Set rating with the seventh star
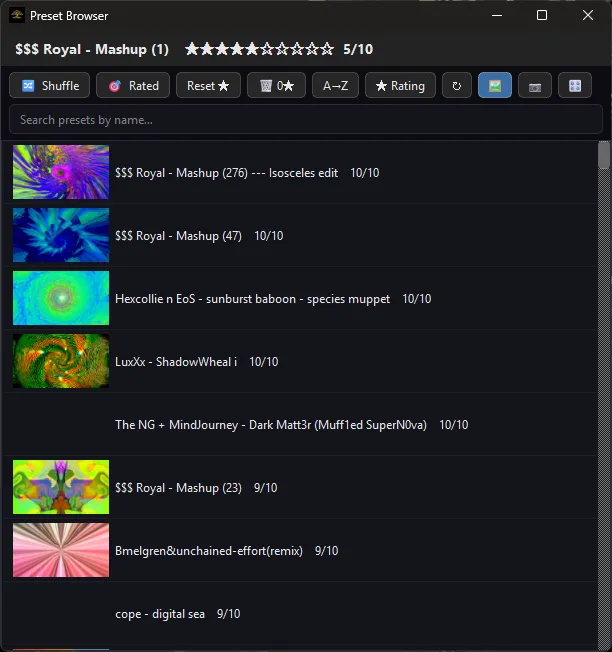612x652 pixels. (282, 49)
